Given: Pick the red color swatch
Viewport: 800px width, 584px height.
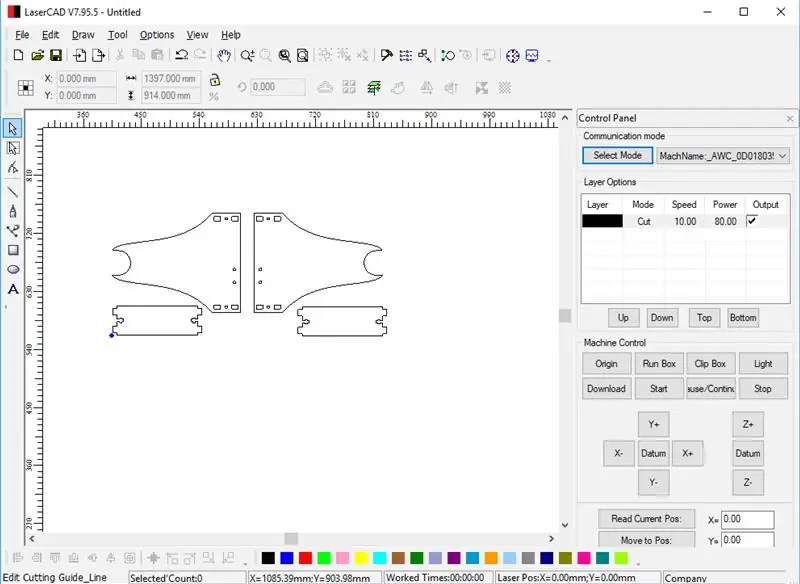Looking at the screenshot, I should point(305,558).
